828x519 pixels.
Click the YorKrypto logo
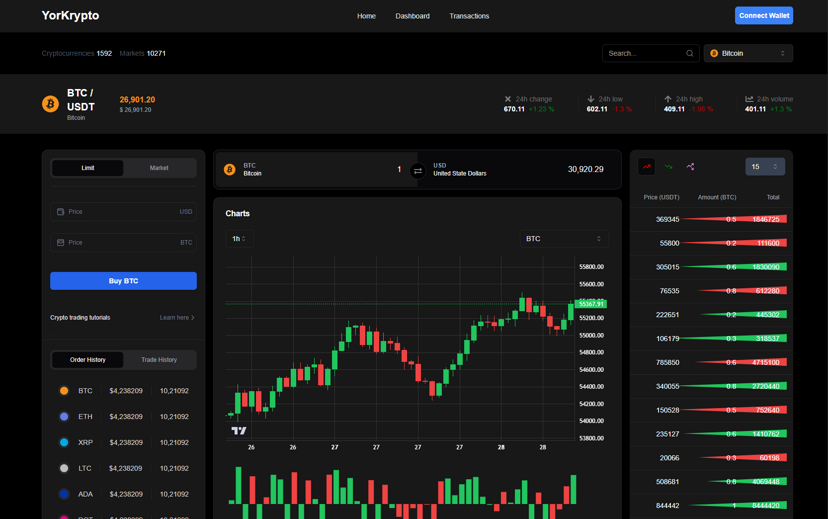(x=70, y=15)
